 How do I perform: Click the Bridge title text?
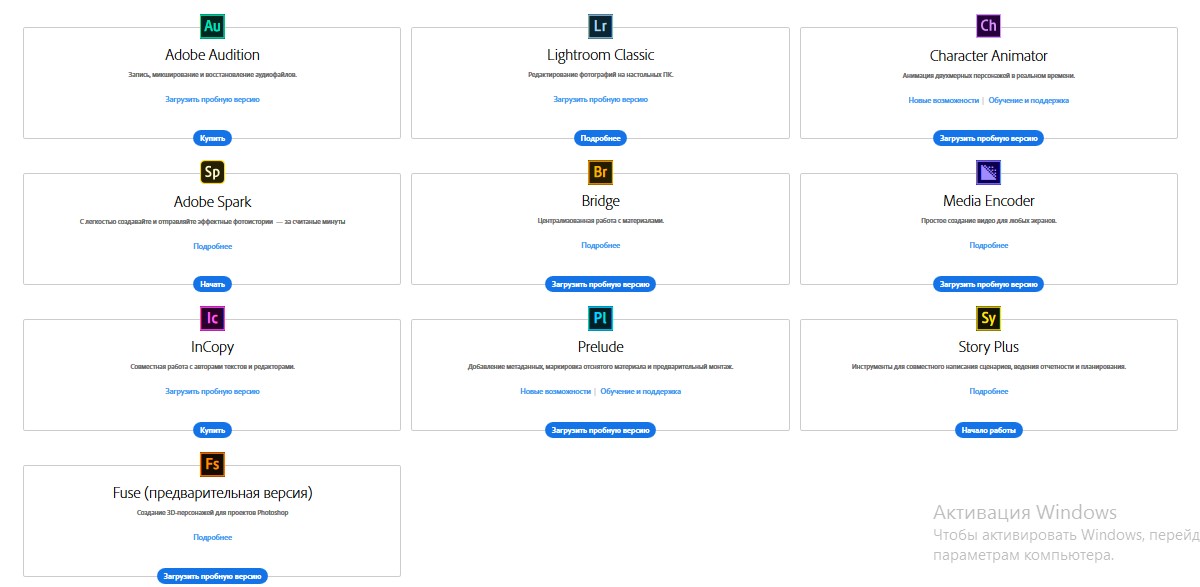pos(600,201)
